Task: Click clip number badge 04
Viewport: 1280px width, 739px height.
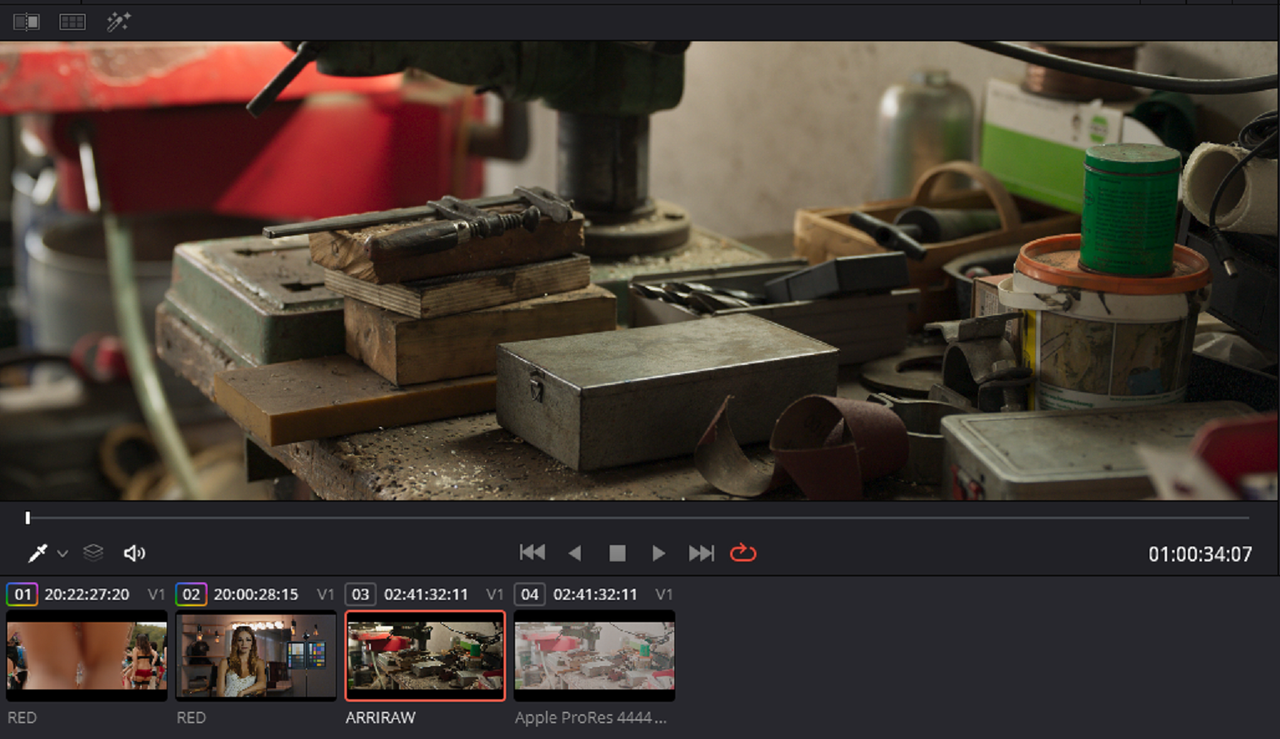Action: [x=529, y=594]
